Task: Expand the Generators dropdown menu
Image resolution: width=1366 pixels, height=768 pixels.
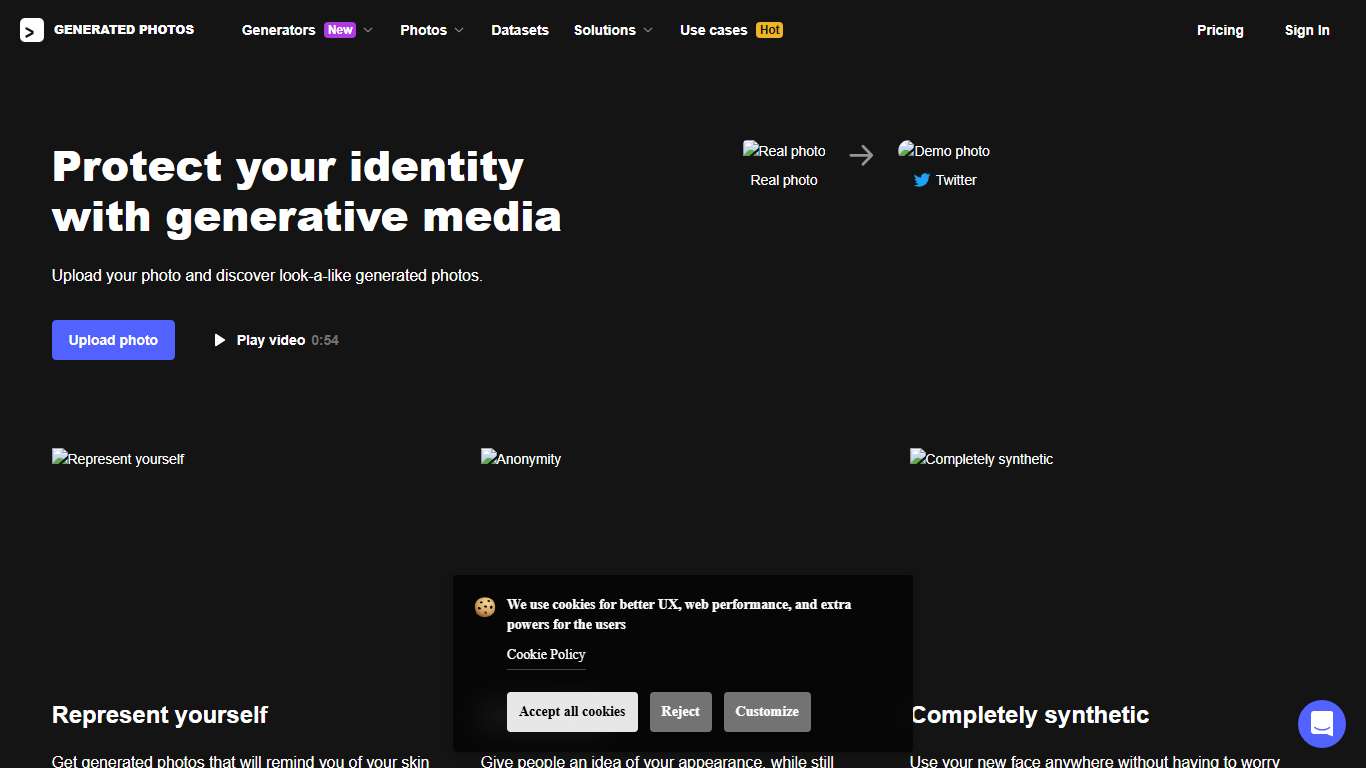Action: coord(278,30)
